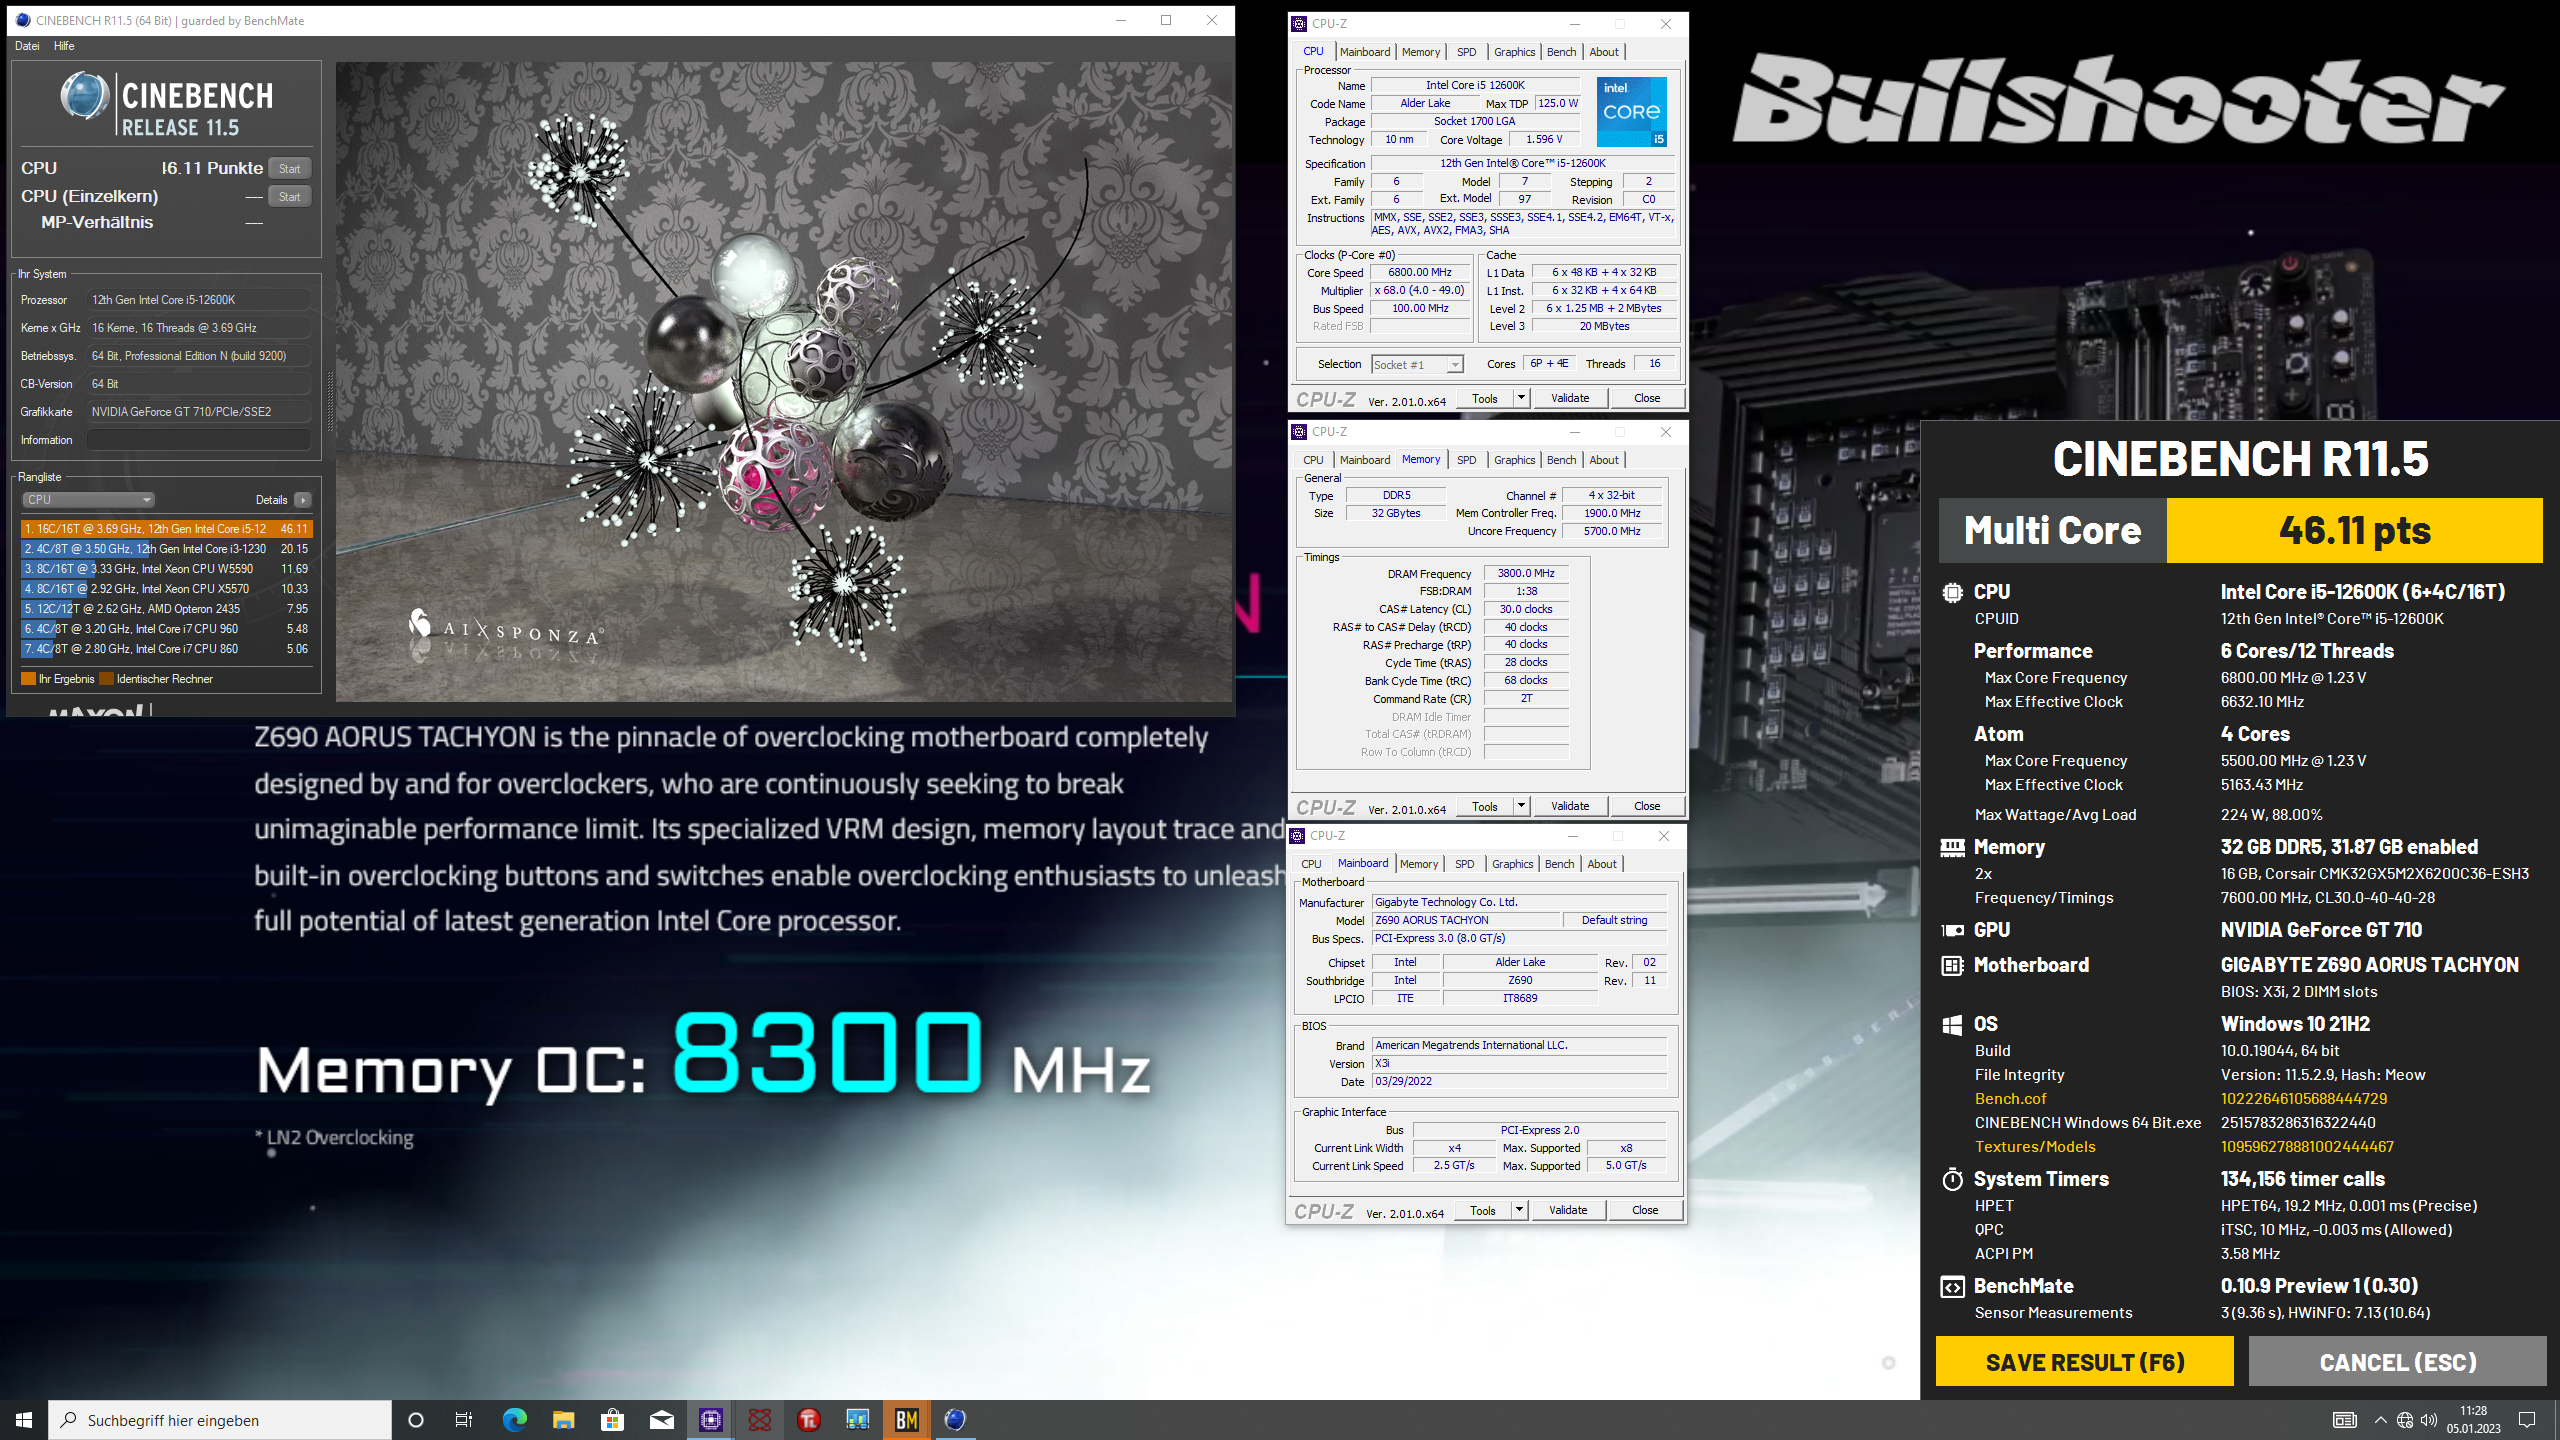Open the Hilfe menu in Cinebench

(x=64, y=46)
